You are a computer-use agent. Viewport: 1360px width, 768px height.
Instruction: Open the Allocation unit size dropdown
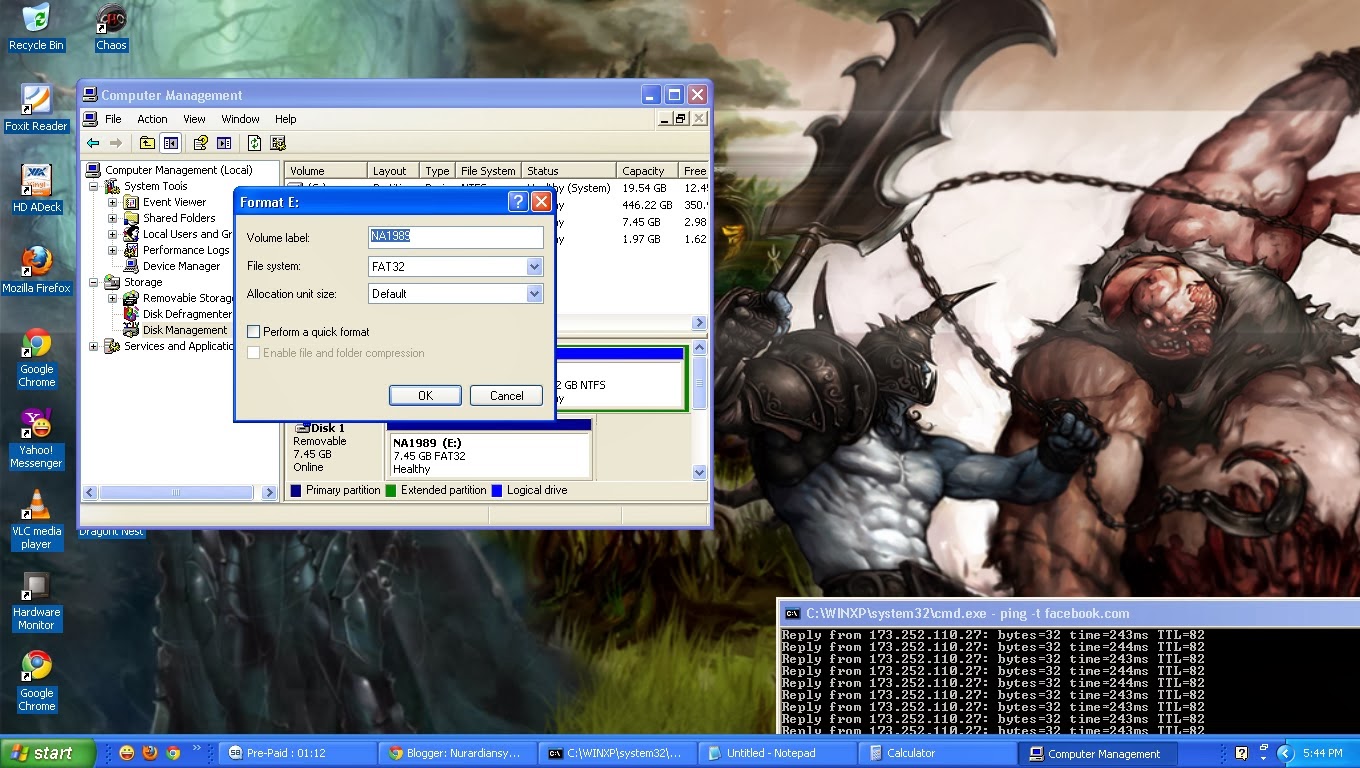(534, 294)
